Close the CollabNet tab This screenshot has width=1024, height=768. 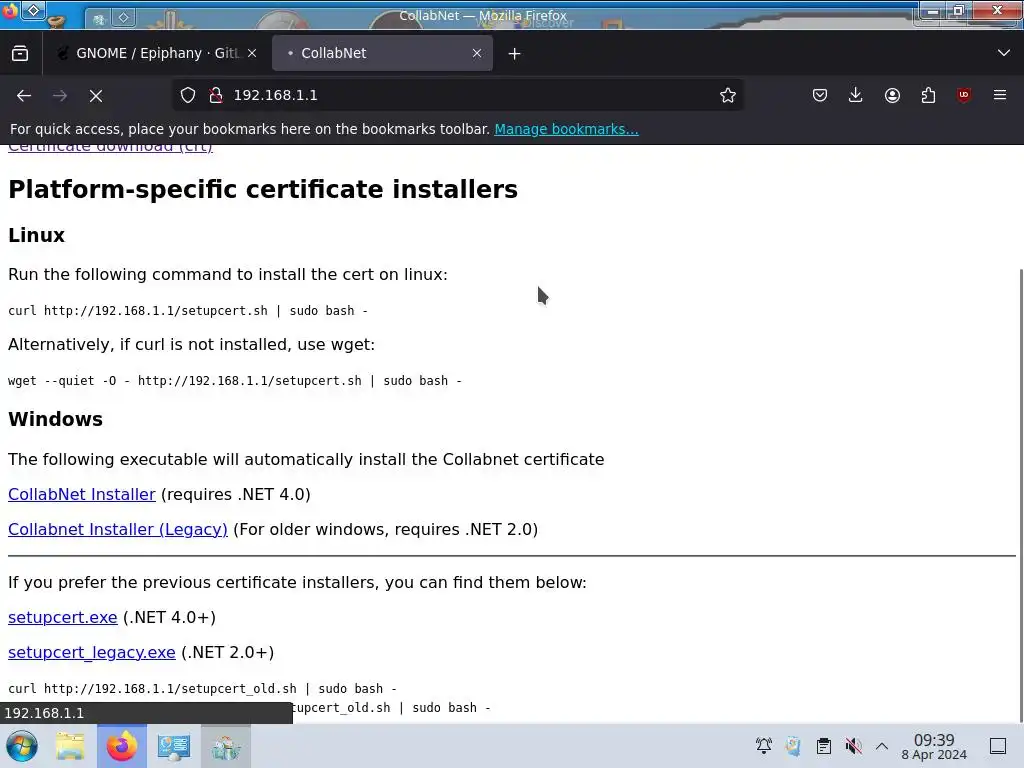[x=477, y=54]
